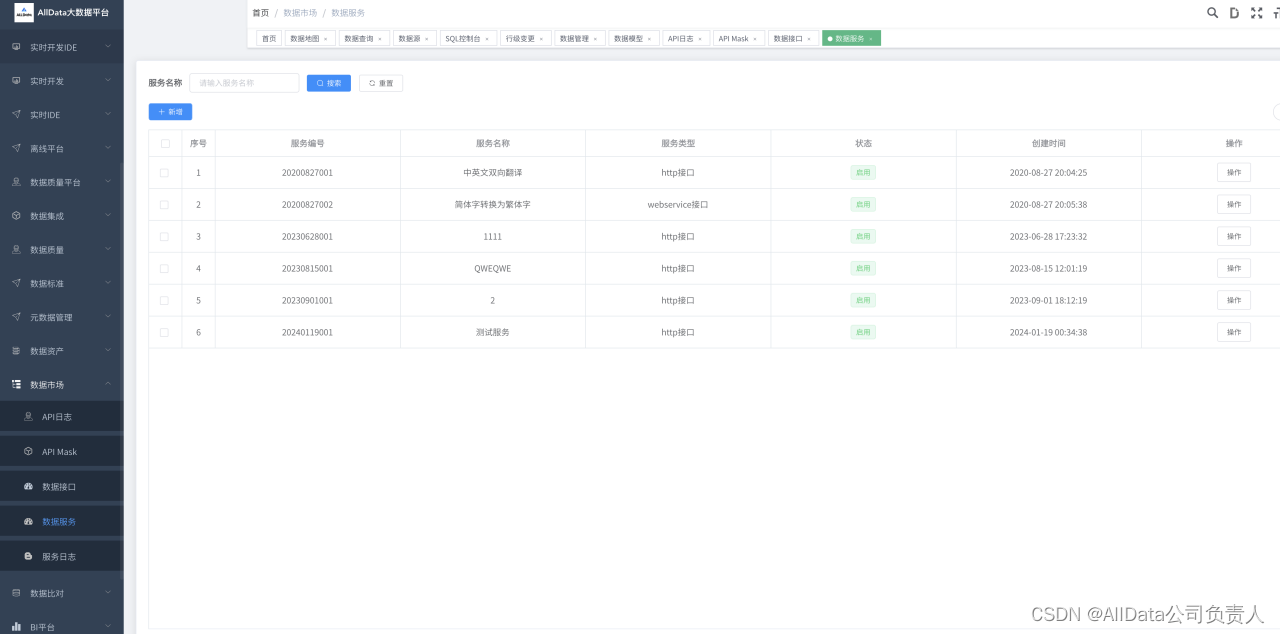Click the 实时开发IDE monitor icon
This screenshot has height=634, width=1280.
[x=16, y=47]
